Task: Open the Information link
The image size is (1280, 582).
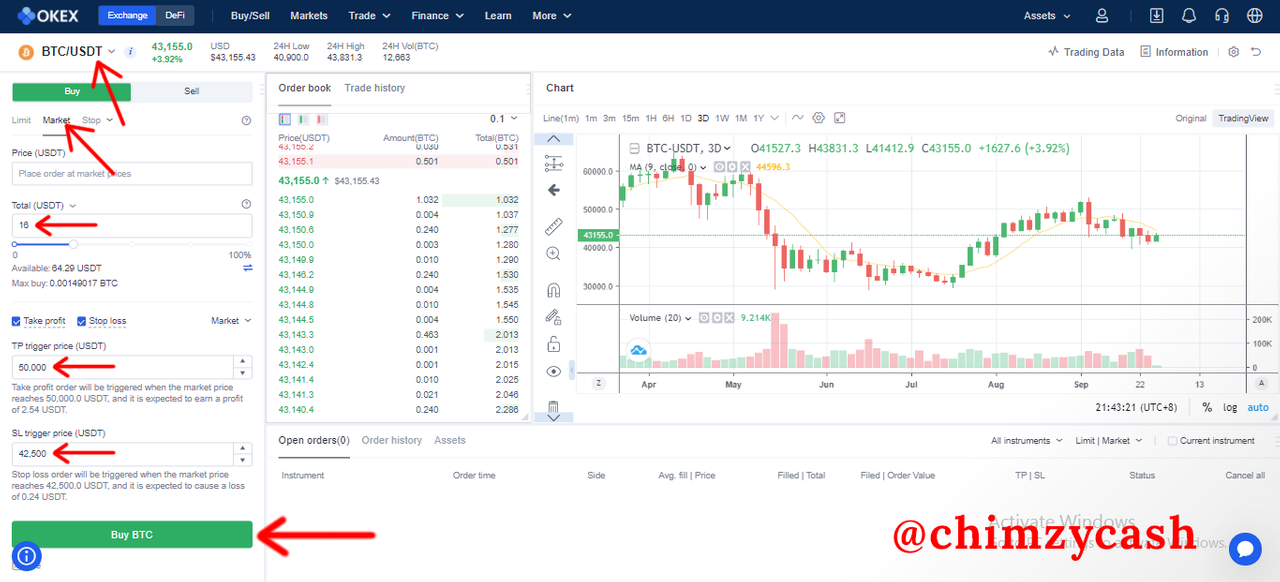Action: (x=1174, y=52)
